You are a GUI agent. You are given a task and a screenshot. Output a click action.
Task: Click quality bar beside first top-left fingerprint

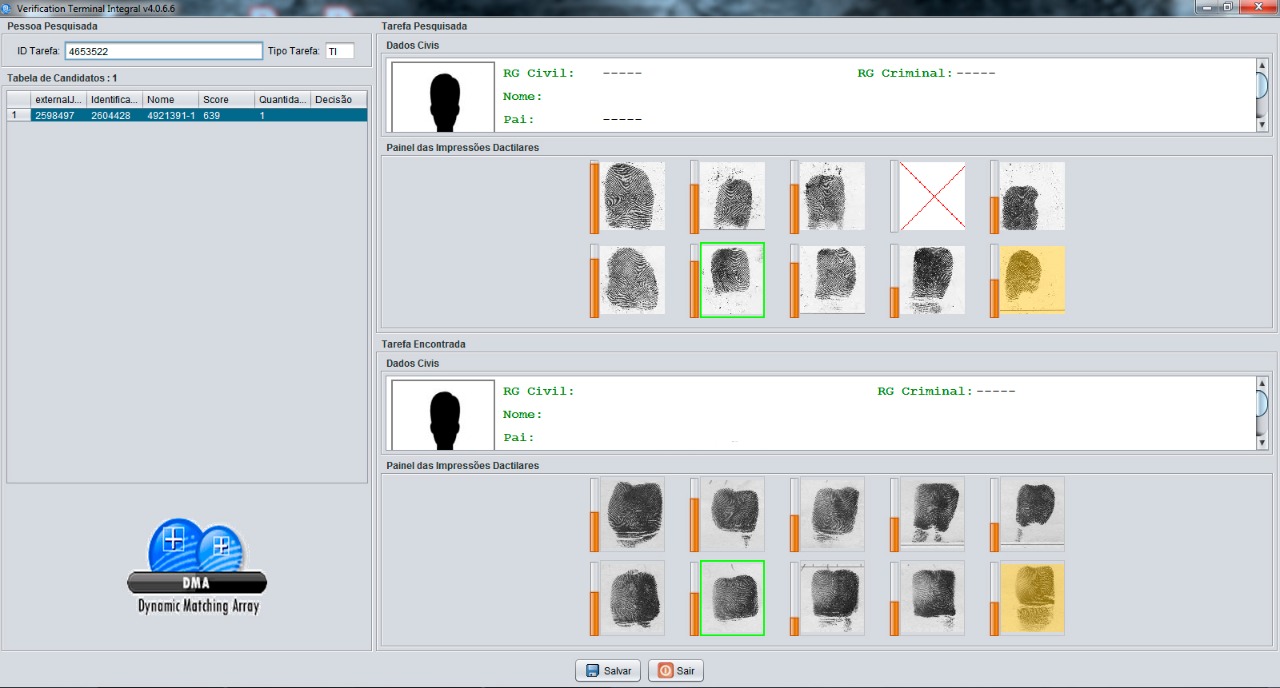594,197
